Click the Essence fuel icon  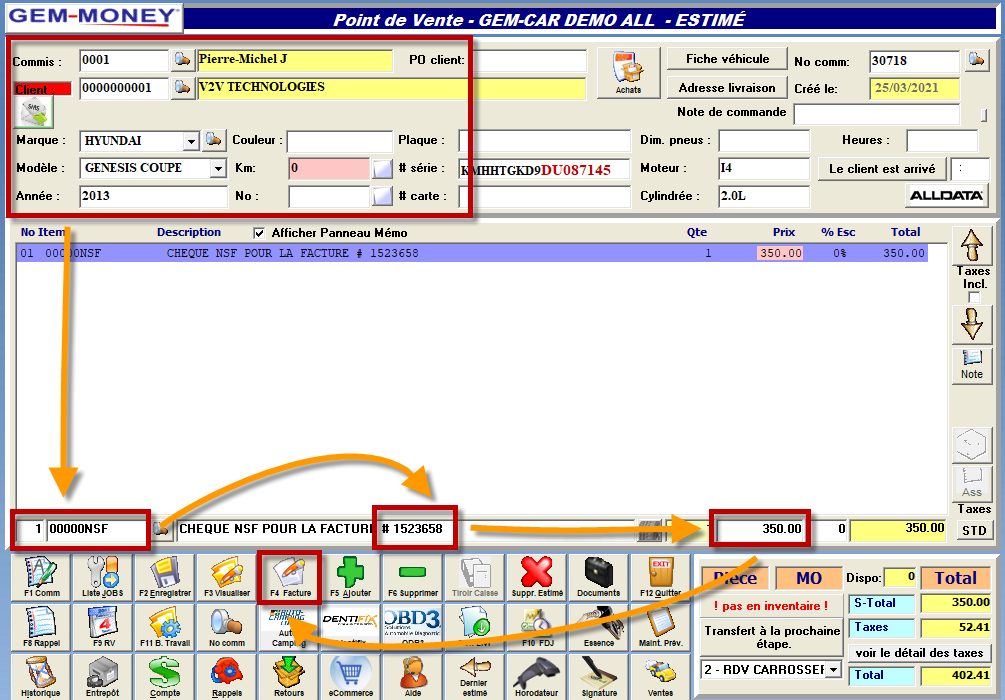point(599,627)
